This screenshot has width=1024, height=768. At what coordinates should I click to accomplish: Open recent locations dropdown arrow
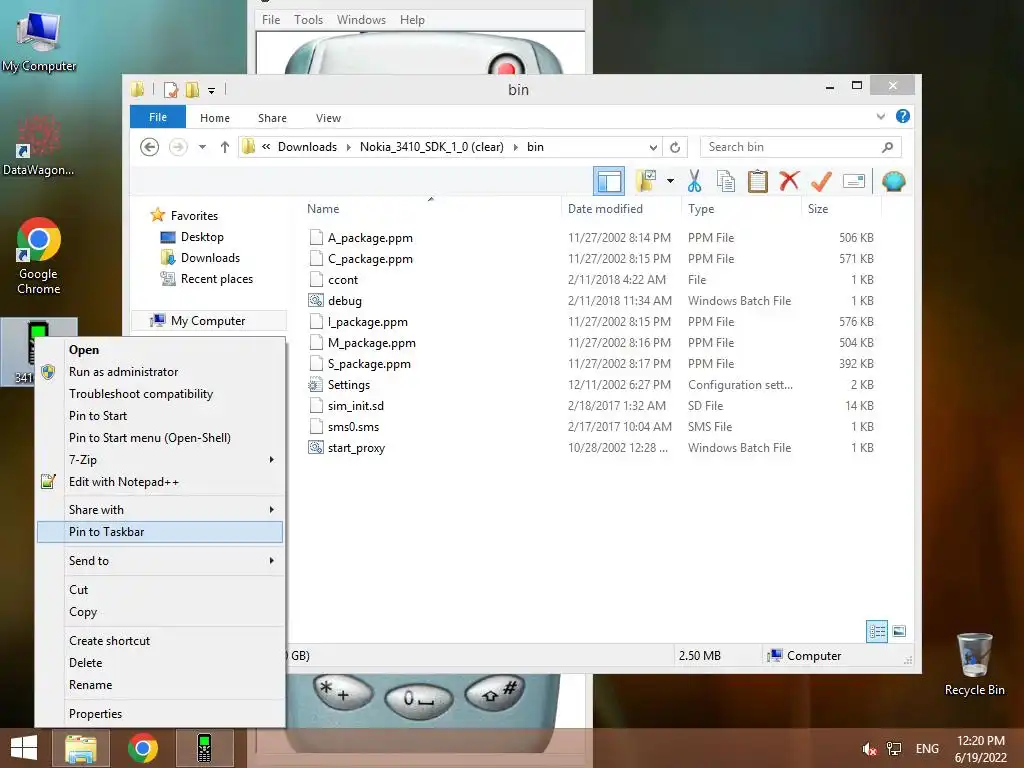(x=202, y=147)
